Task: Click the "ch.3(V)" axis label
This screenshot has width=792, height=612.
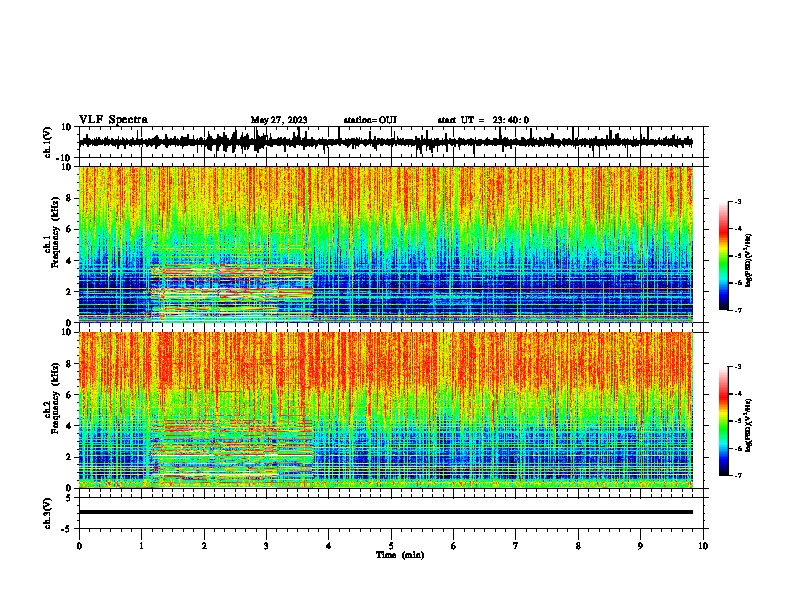Action: [x=48, y=513]
